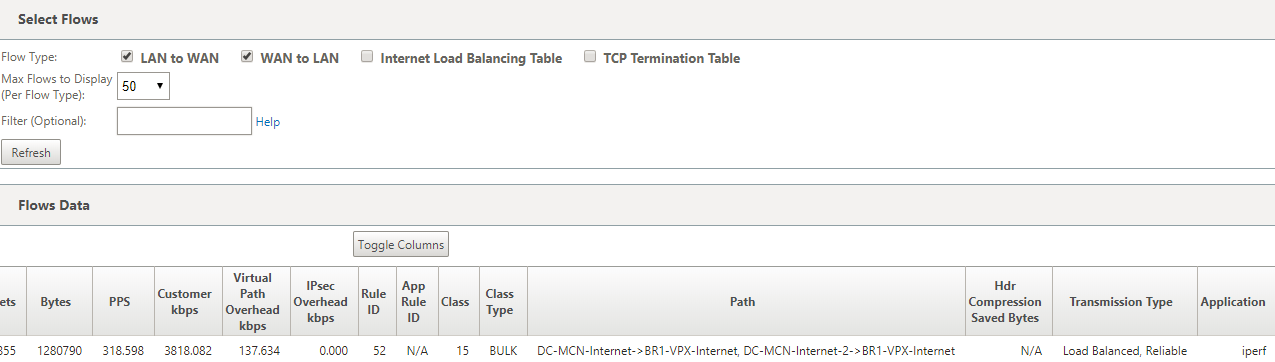Click the Refresh button

click(x=31, y=153)
